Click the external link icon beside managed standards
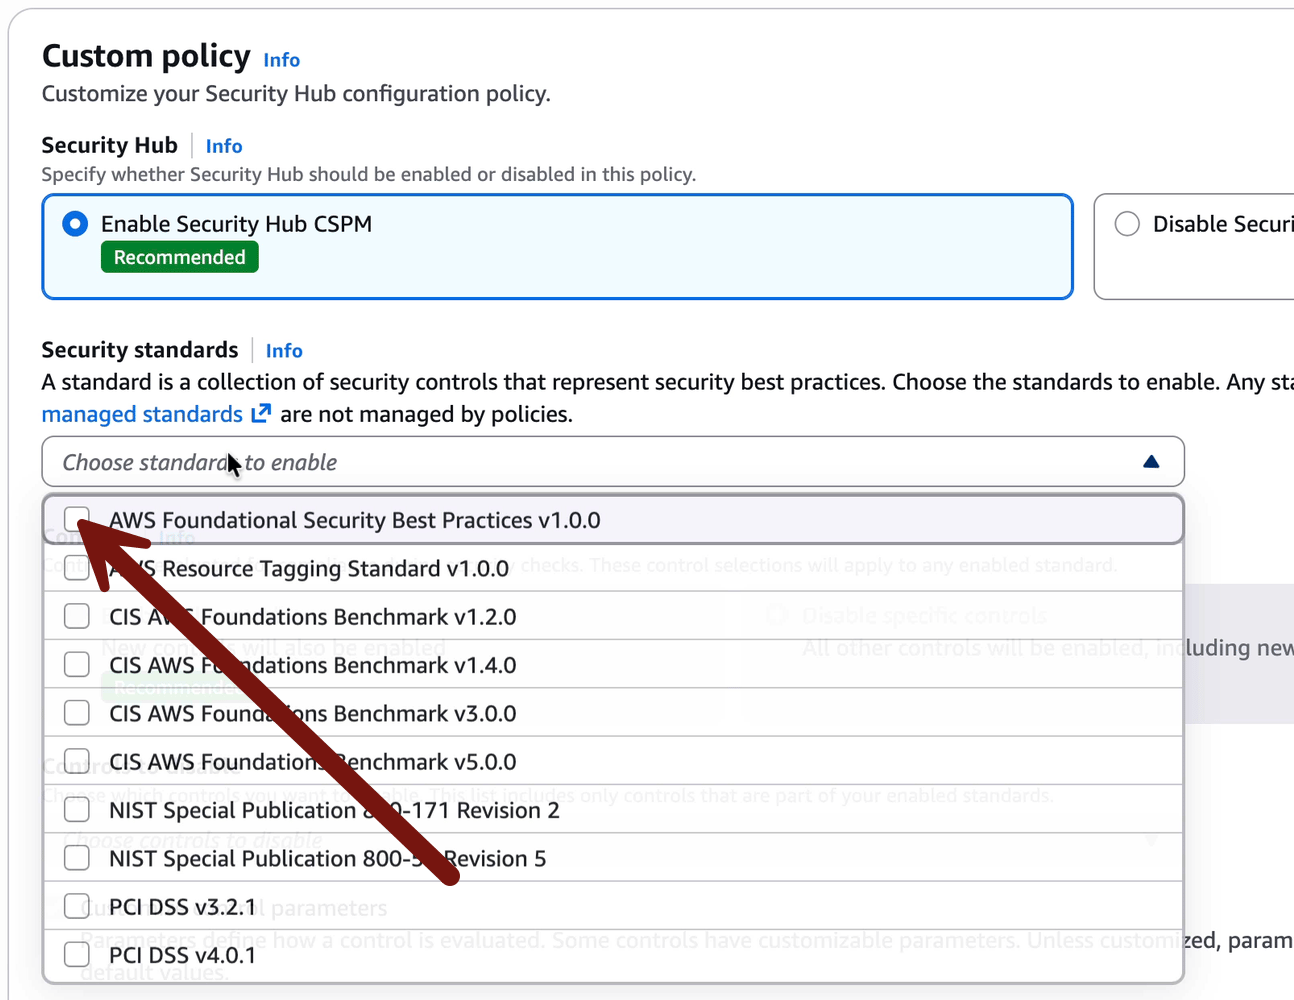Image resolution: width=1294 pixels, height=1000 pixels. (x=261, y=413)
